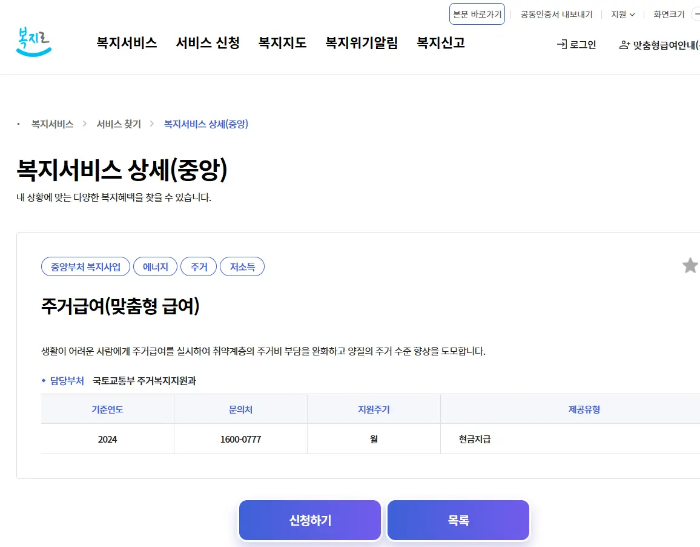Click the 문의처 column header
This screenshot has width=700, height=547.
(x=241, y=409)
